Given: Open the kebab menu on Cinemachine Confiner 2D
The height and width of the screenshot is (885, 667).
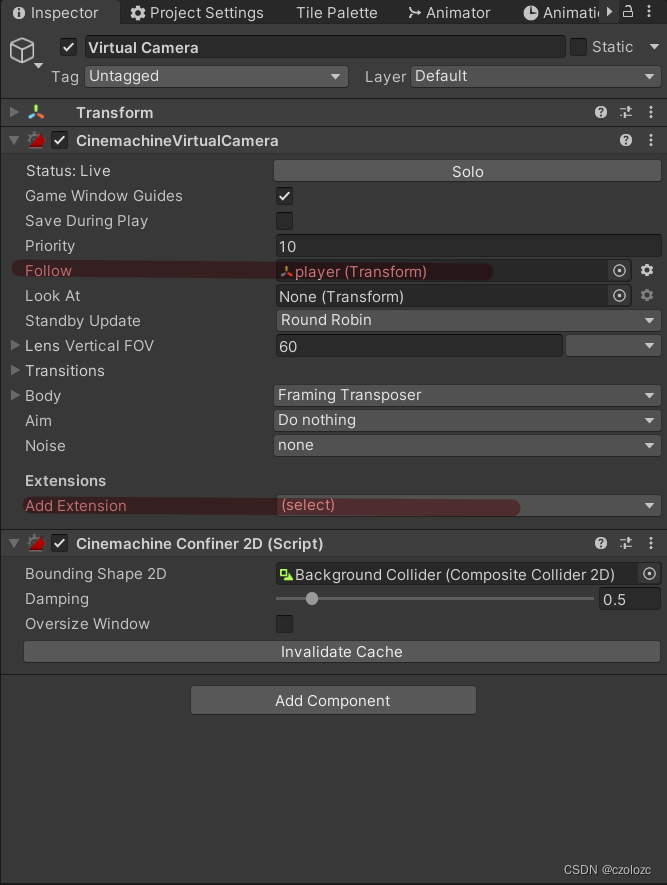Looking at the screenshot, I should pos(651,543).
